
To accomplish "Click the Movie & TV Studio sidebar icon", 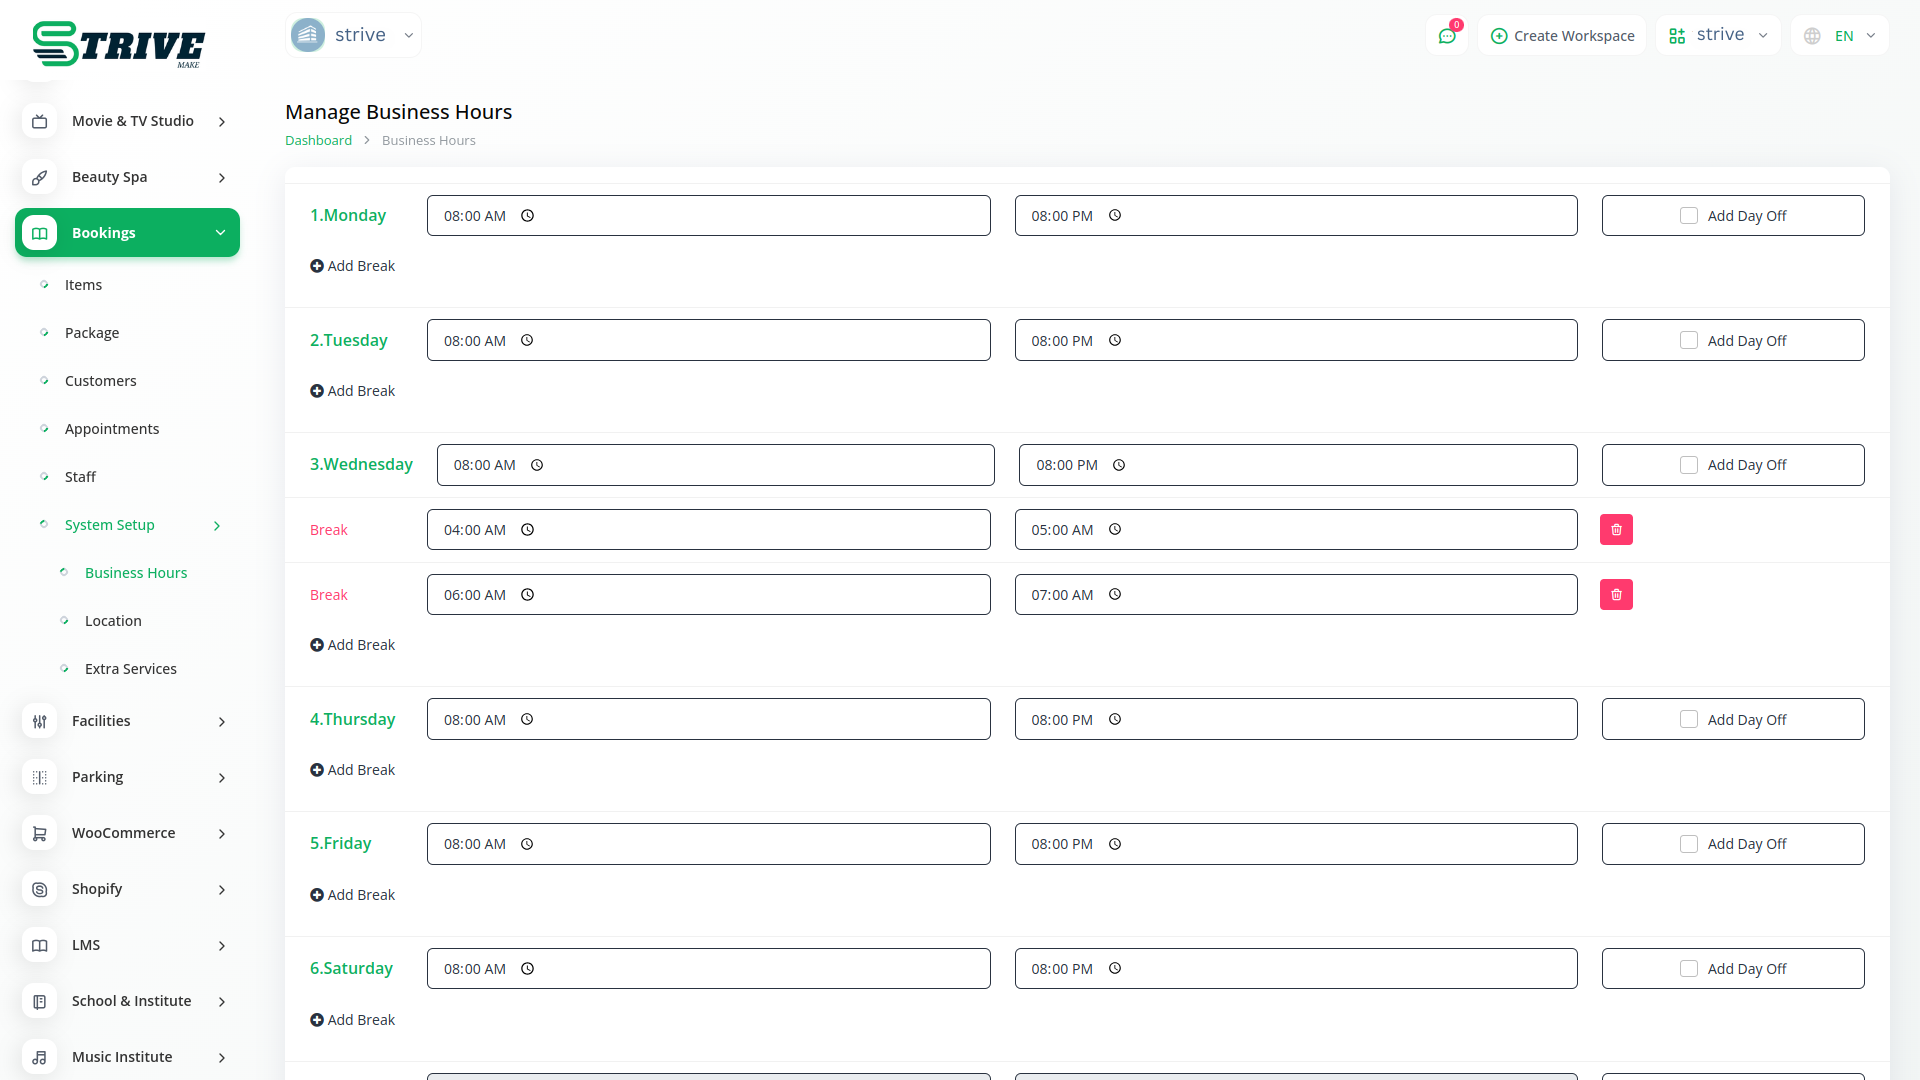I will click(x=40, y=121).
